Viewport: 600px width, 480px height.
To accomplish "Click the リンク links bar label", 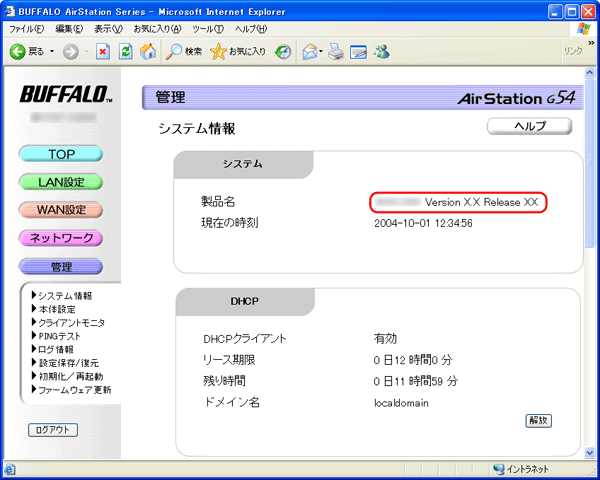I will (573, 51).
